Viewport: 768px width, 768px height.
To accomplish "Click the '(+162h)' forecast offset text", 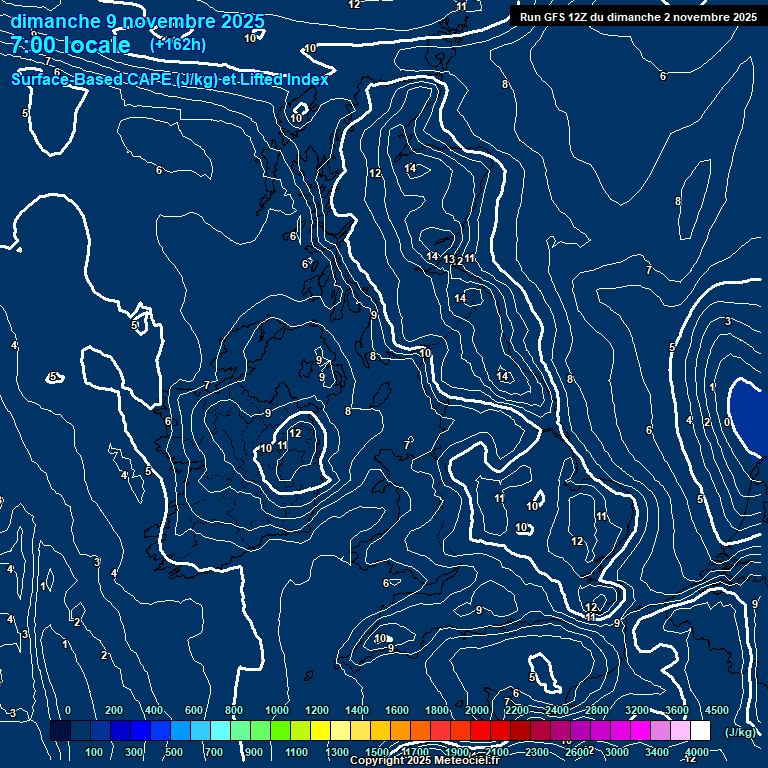I will [178, 45].
